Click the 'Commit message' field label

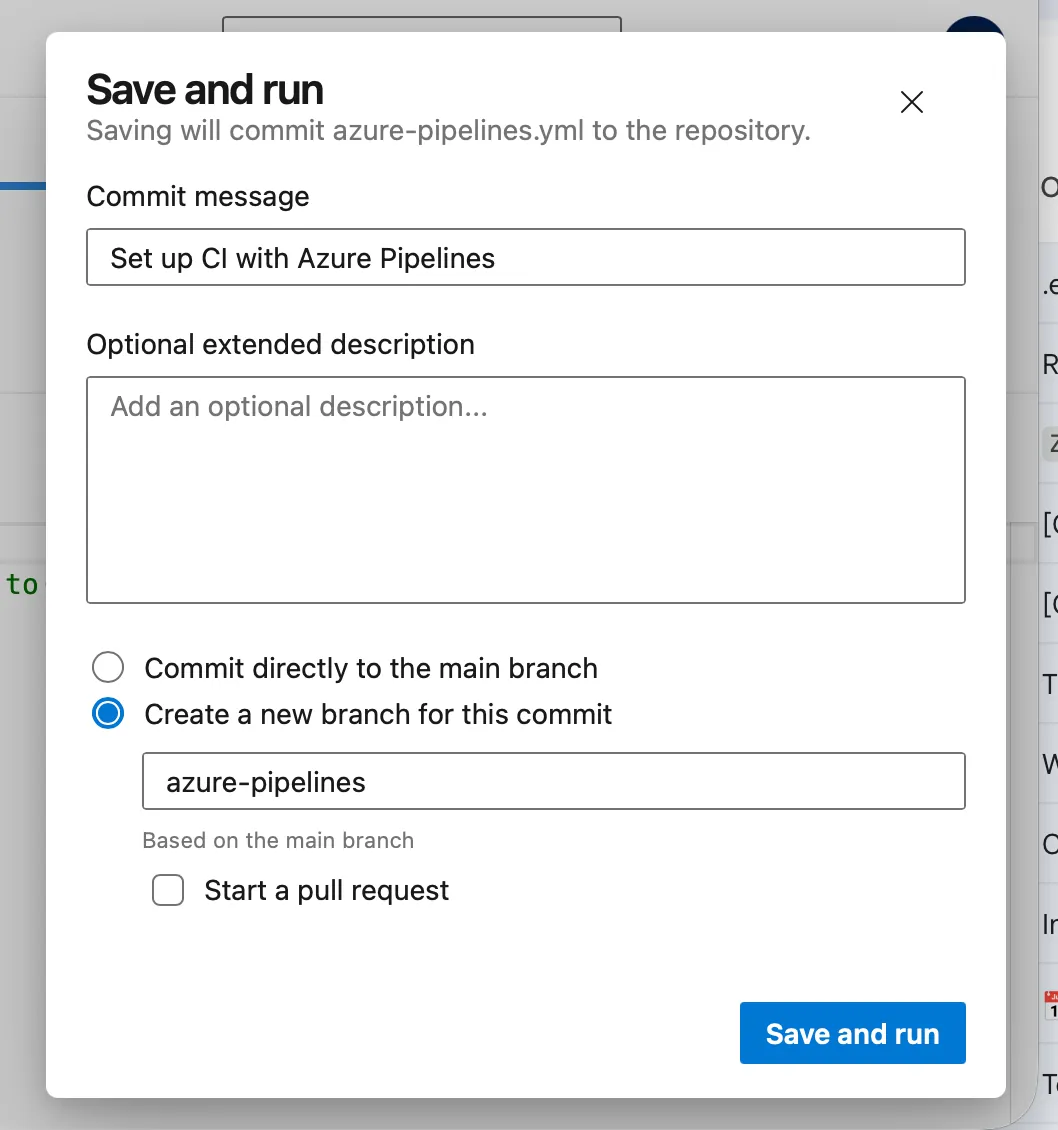click(198, 196)
